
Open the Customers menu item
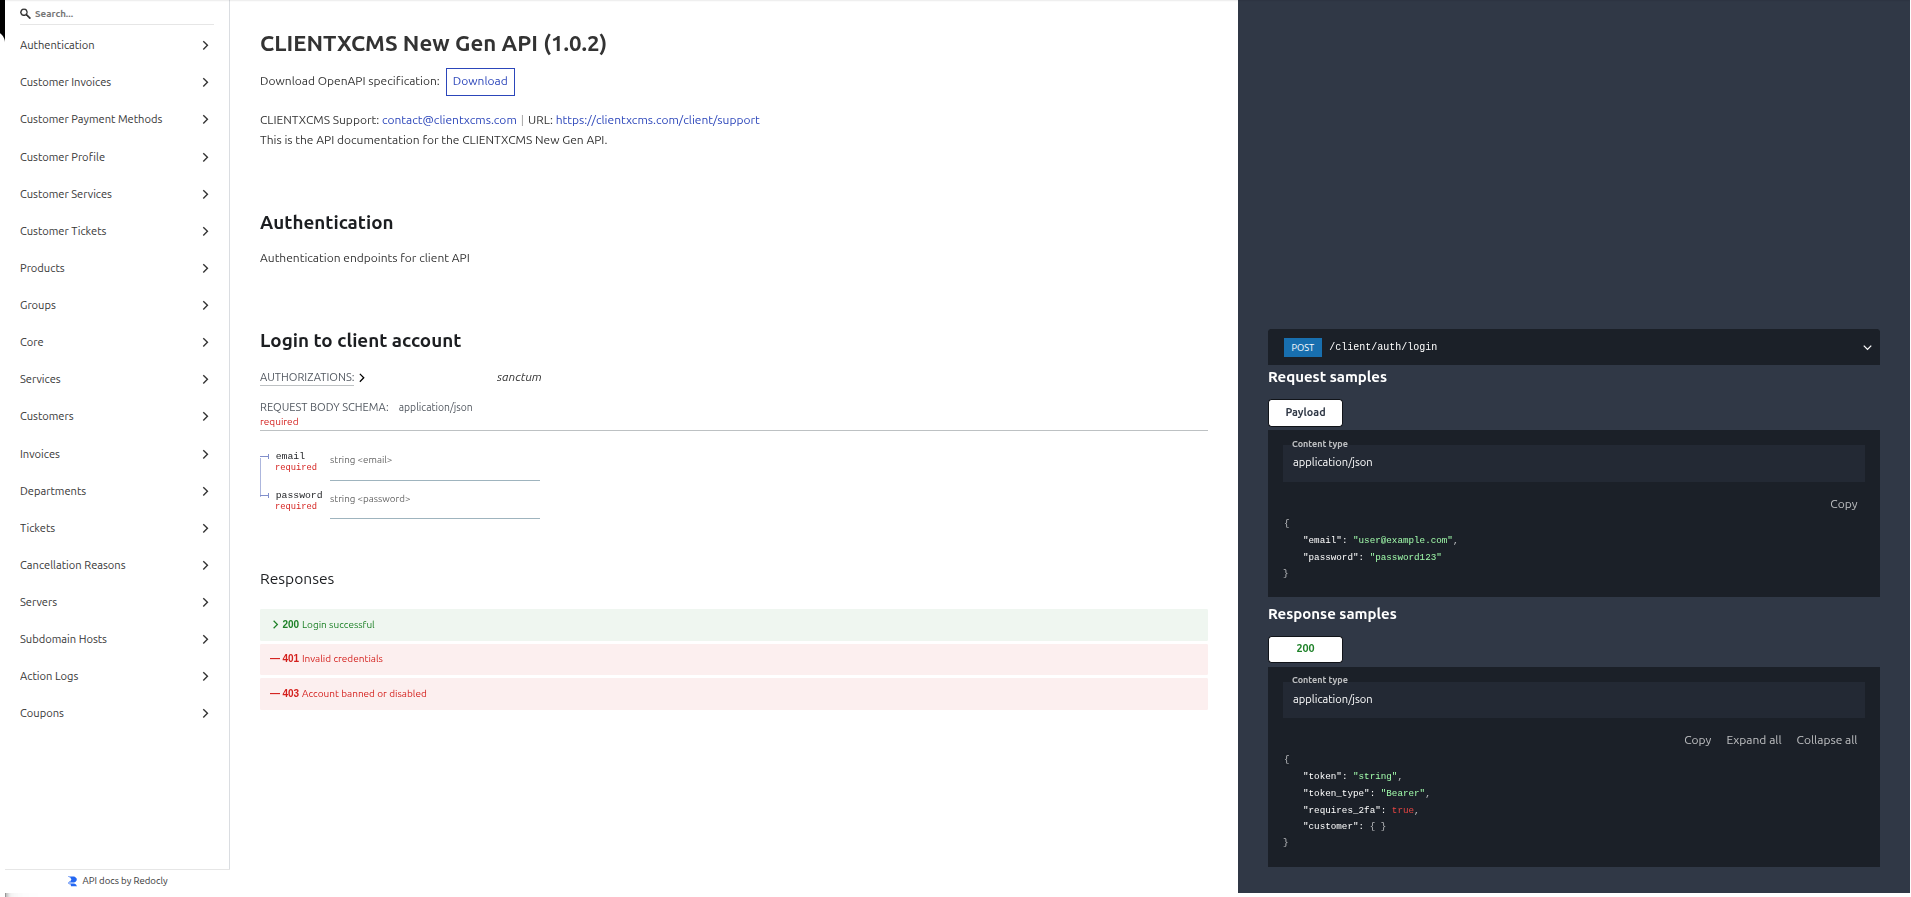click(x=115, y=416)
